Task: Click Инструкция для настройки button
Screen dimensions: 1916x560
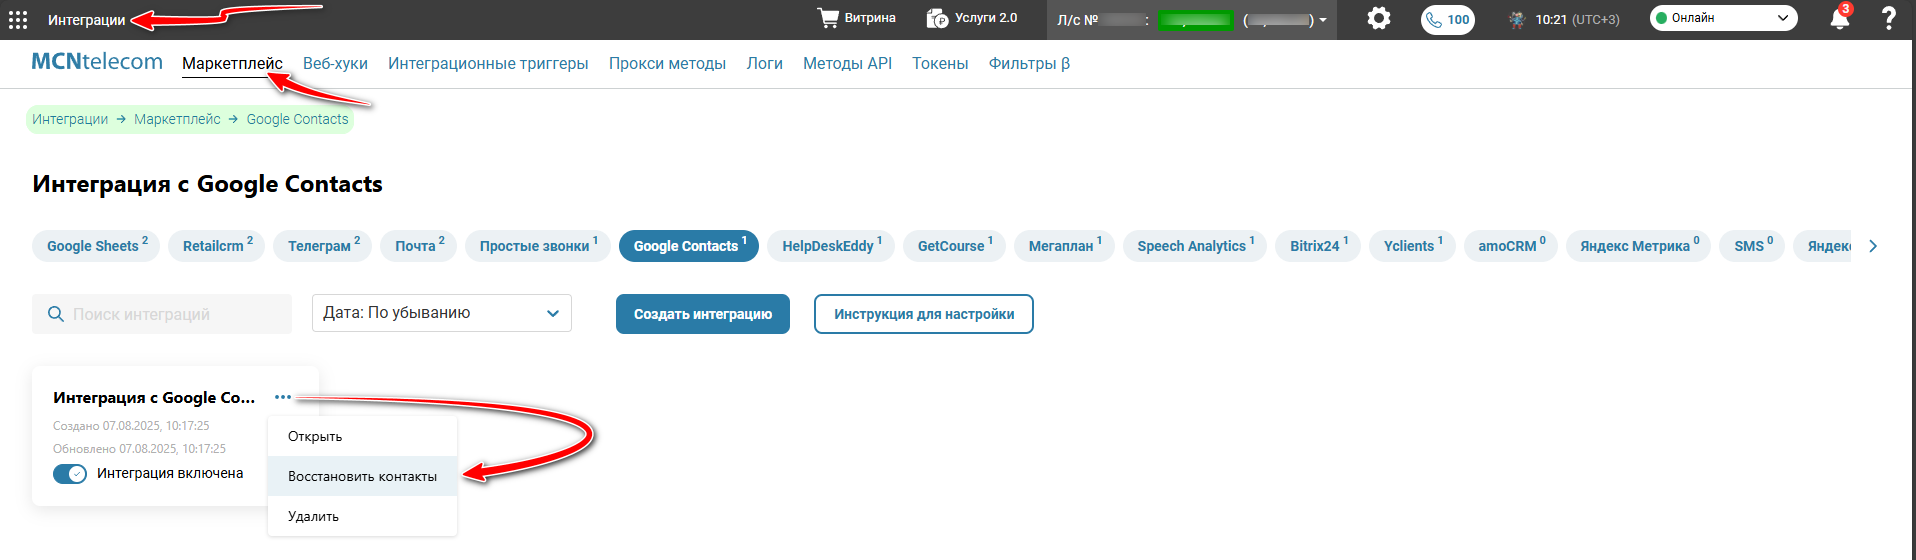Action: pos(924,314)
